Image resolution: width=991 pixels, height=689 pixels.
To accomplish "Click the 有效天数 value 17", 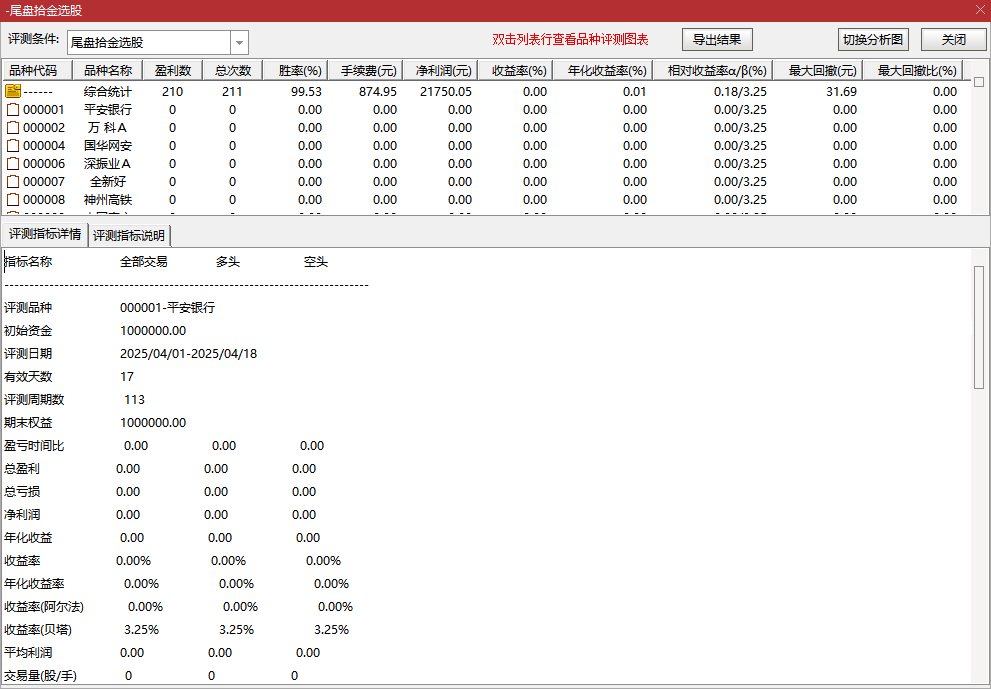I will click(127, 377).
